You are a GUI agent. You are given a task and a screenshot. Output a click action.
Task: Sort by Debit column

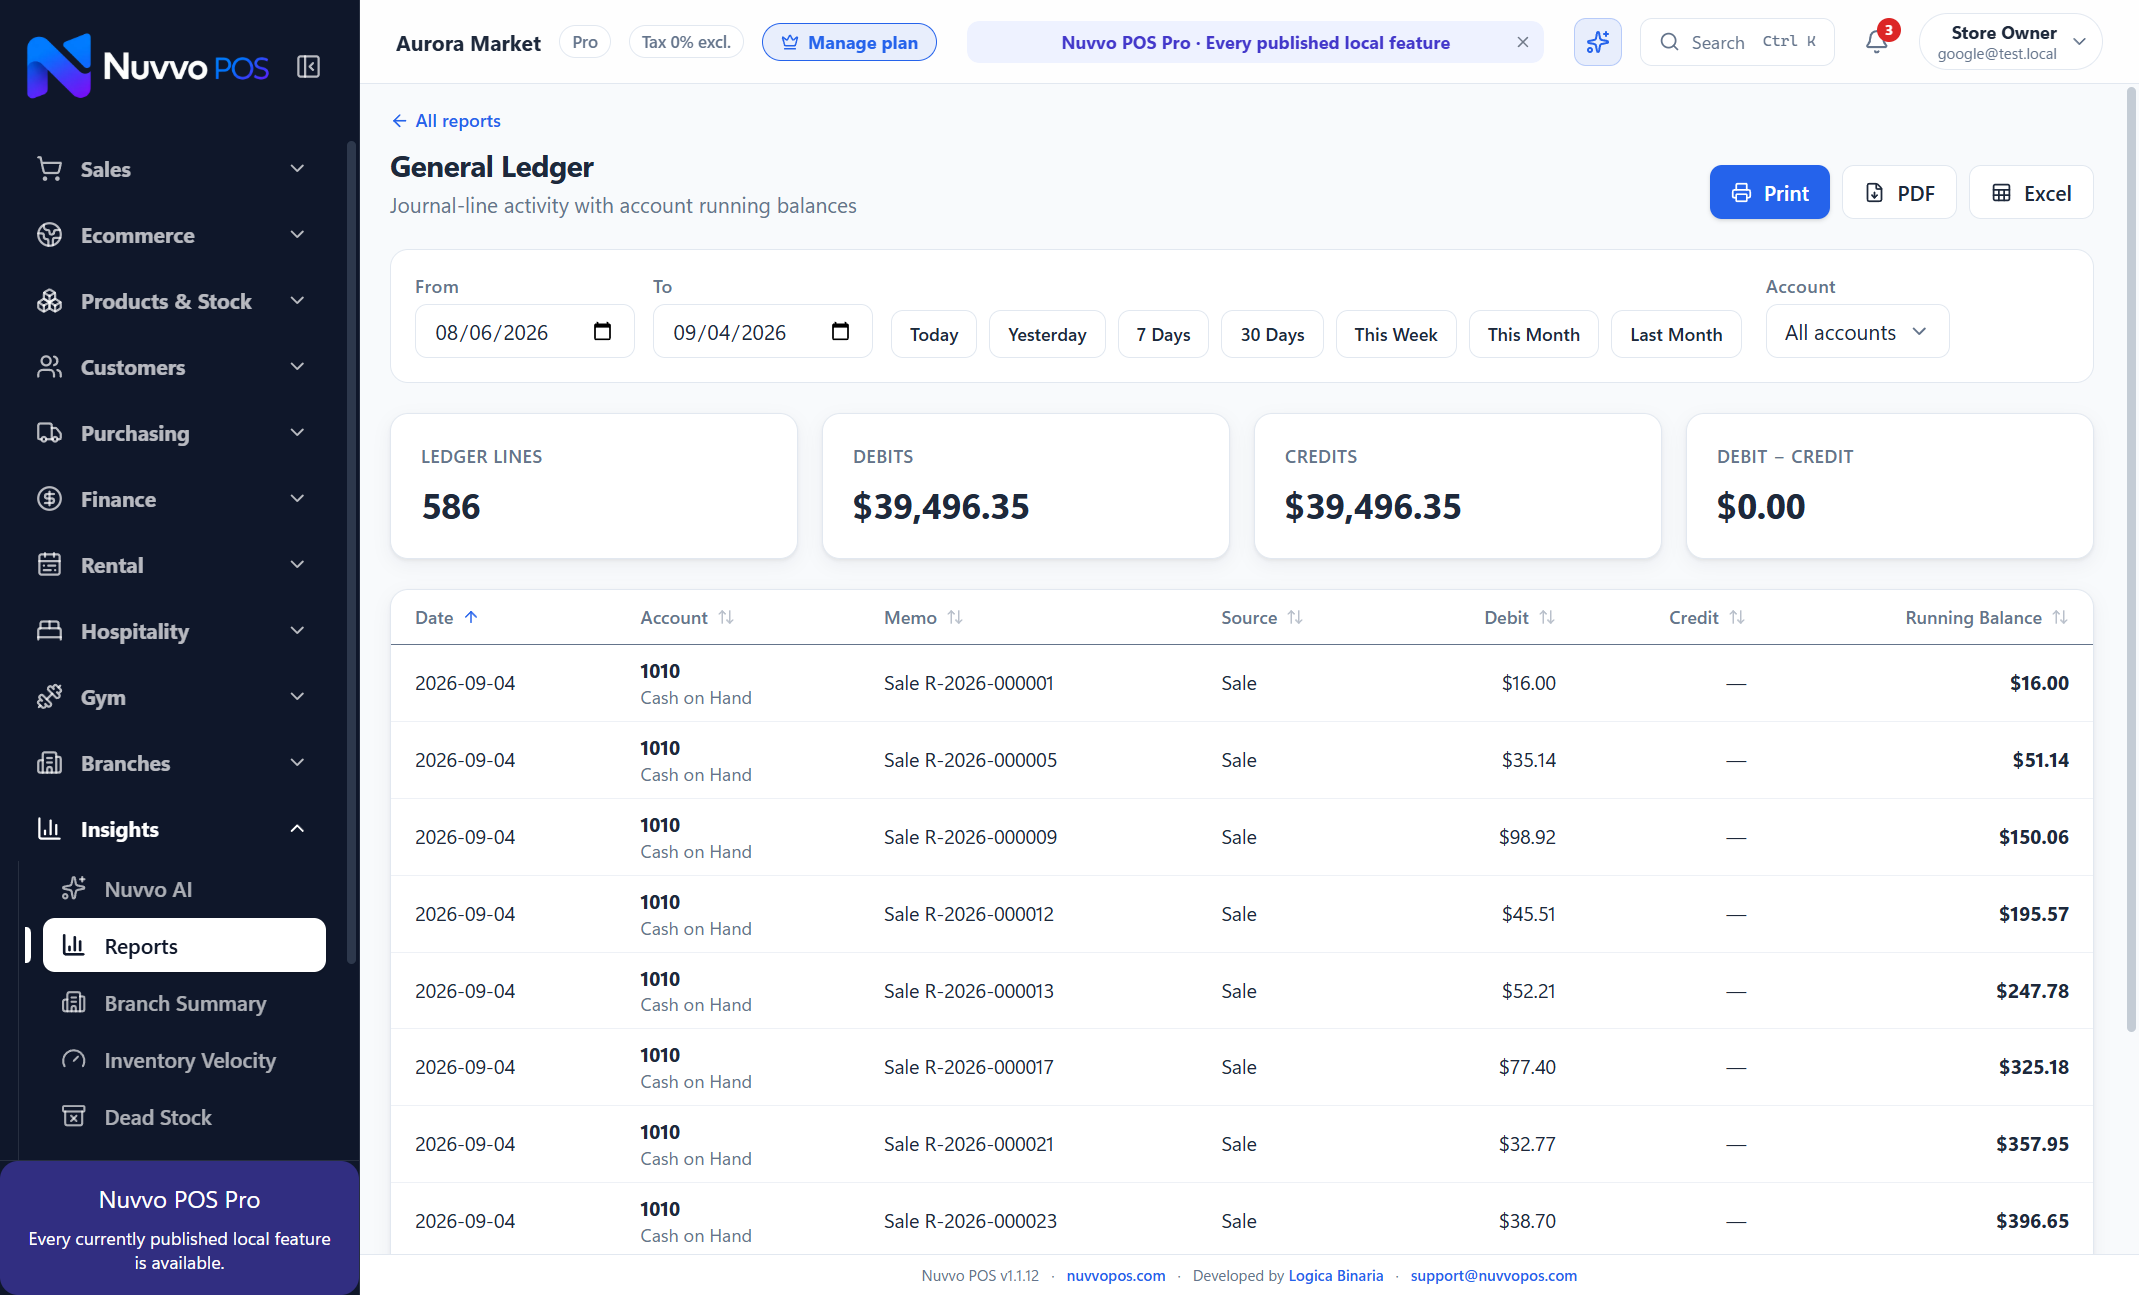tap(1519, 618)
